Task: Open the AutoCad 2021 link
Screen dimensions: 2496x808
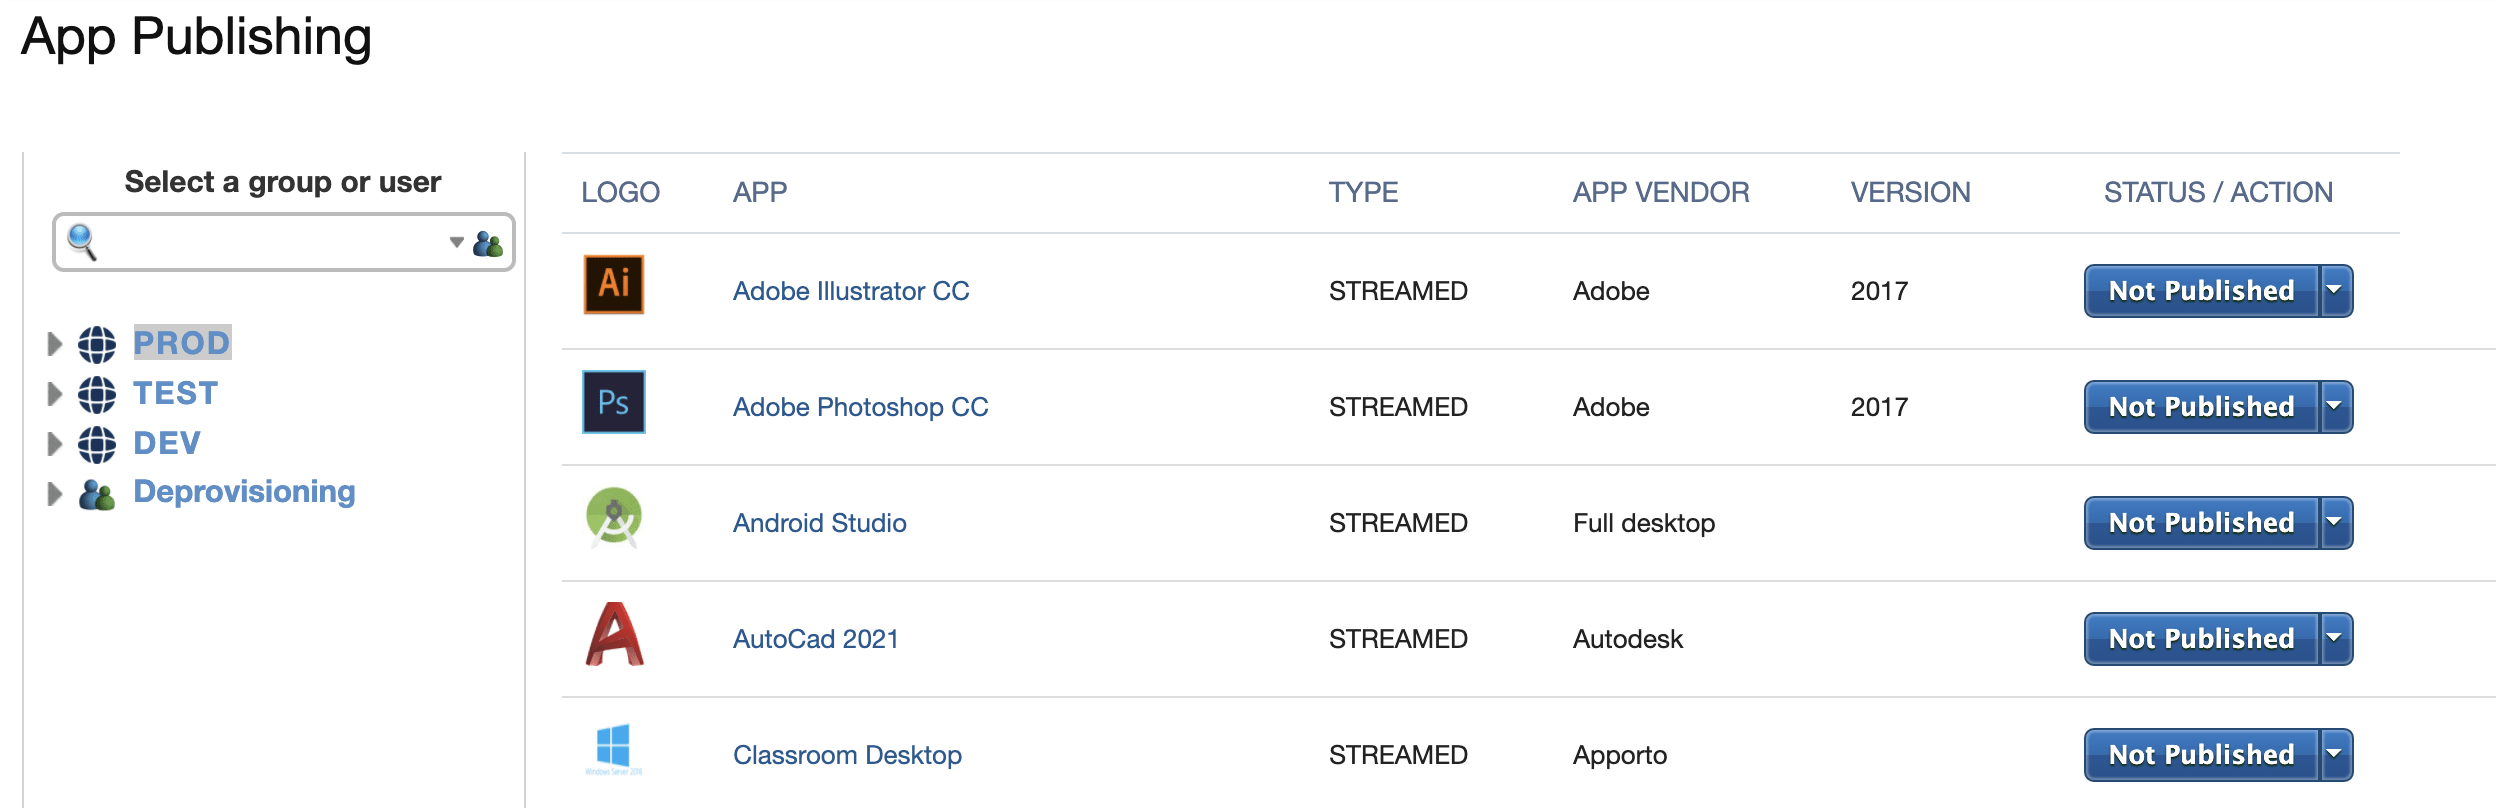Action: [815, 639]
